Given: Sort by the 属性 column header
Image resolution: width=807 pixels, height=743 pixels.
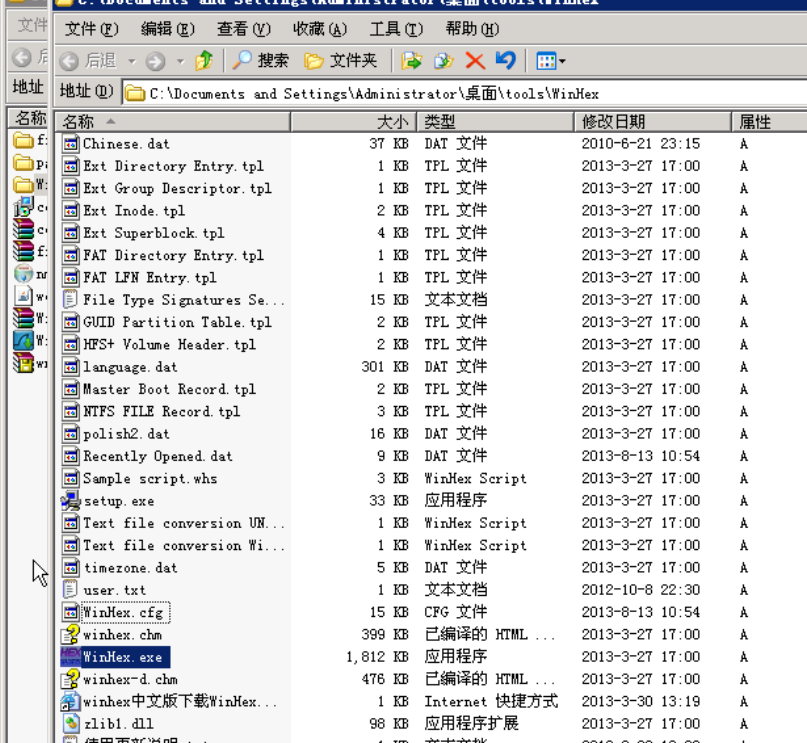Looking at the screenshot, I should pyautogui.click(x=769, y=122).
